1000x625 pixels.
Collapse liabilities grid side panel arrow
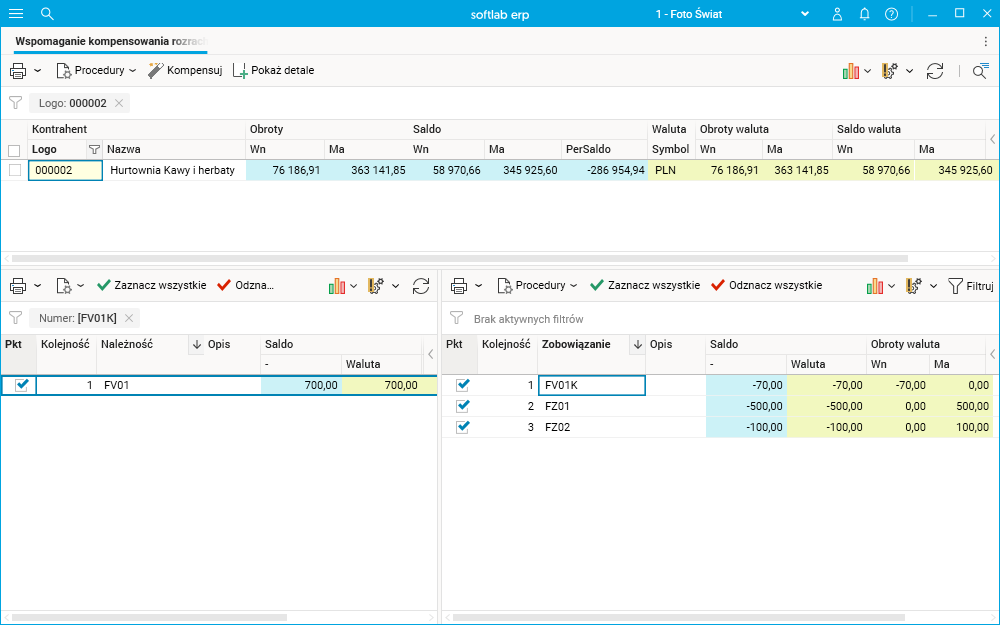pyautogui.click(x=992, y=354)
